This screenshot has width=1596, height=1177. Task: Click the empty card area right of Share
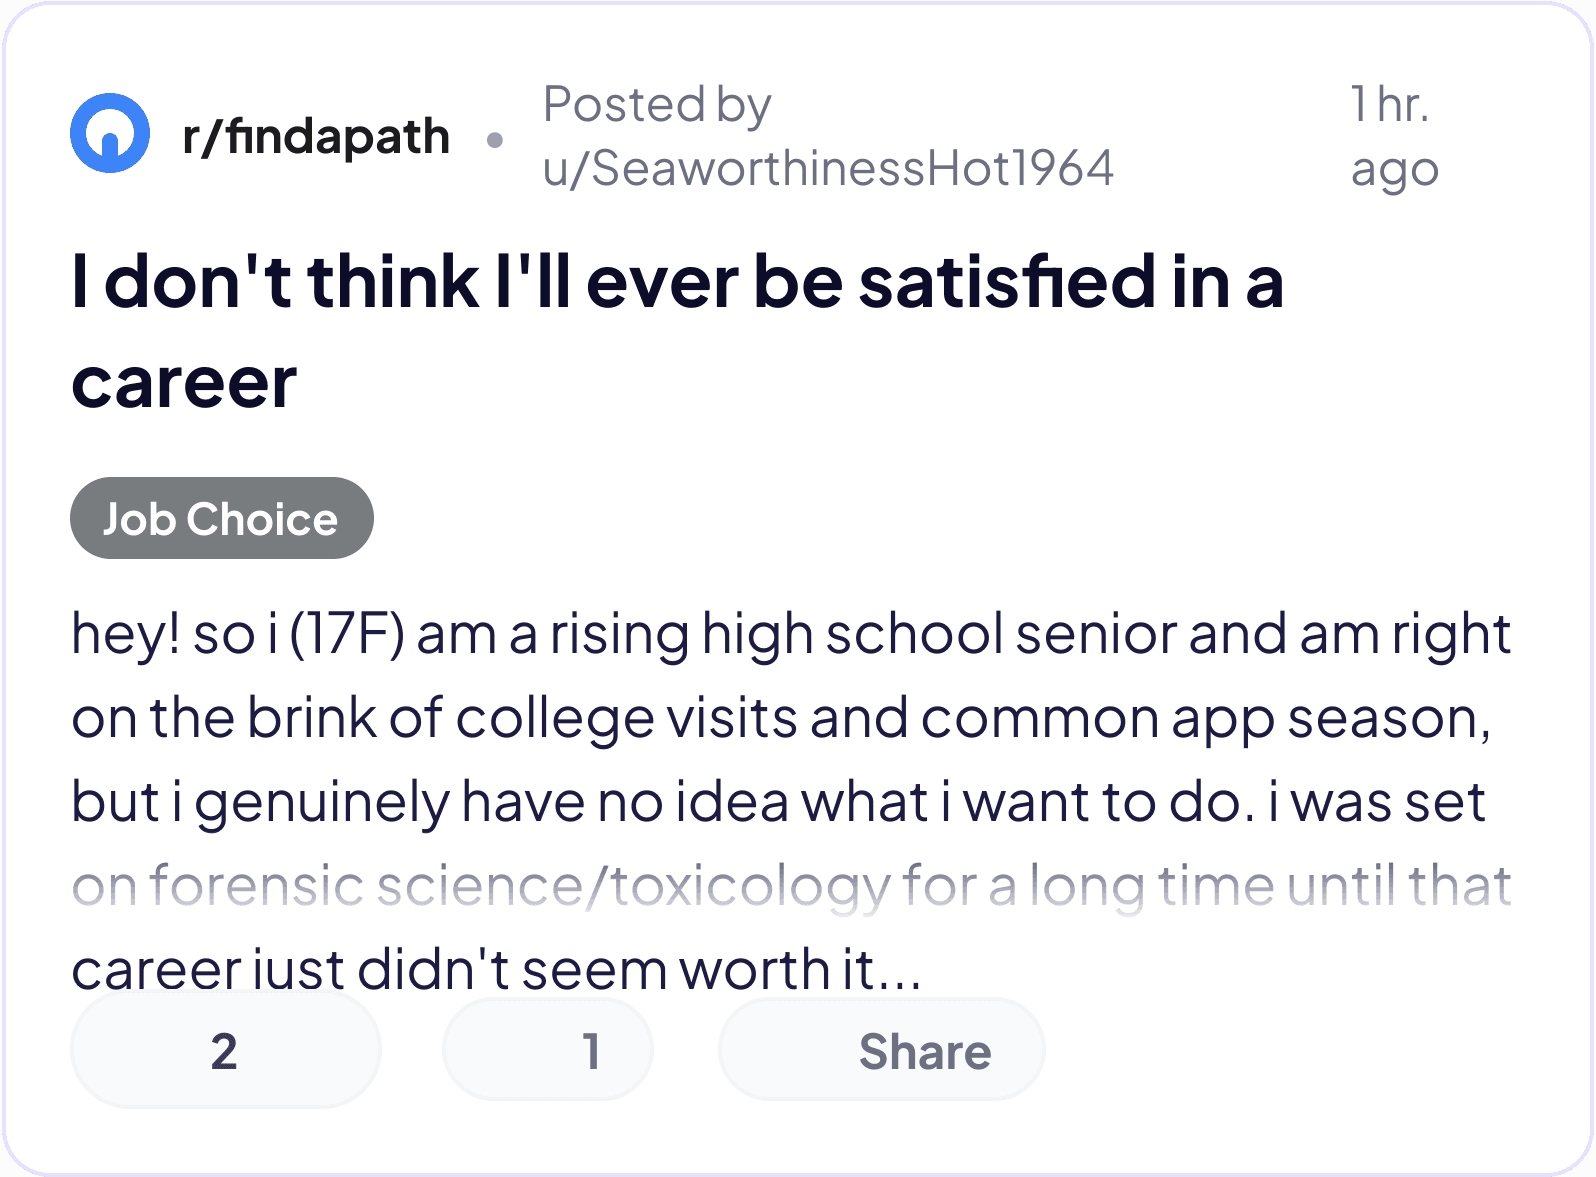tap(1300, 1051)
